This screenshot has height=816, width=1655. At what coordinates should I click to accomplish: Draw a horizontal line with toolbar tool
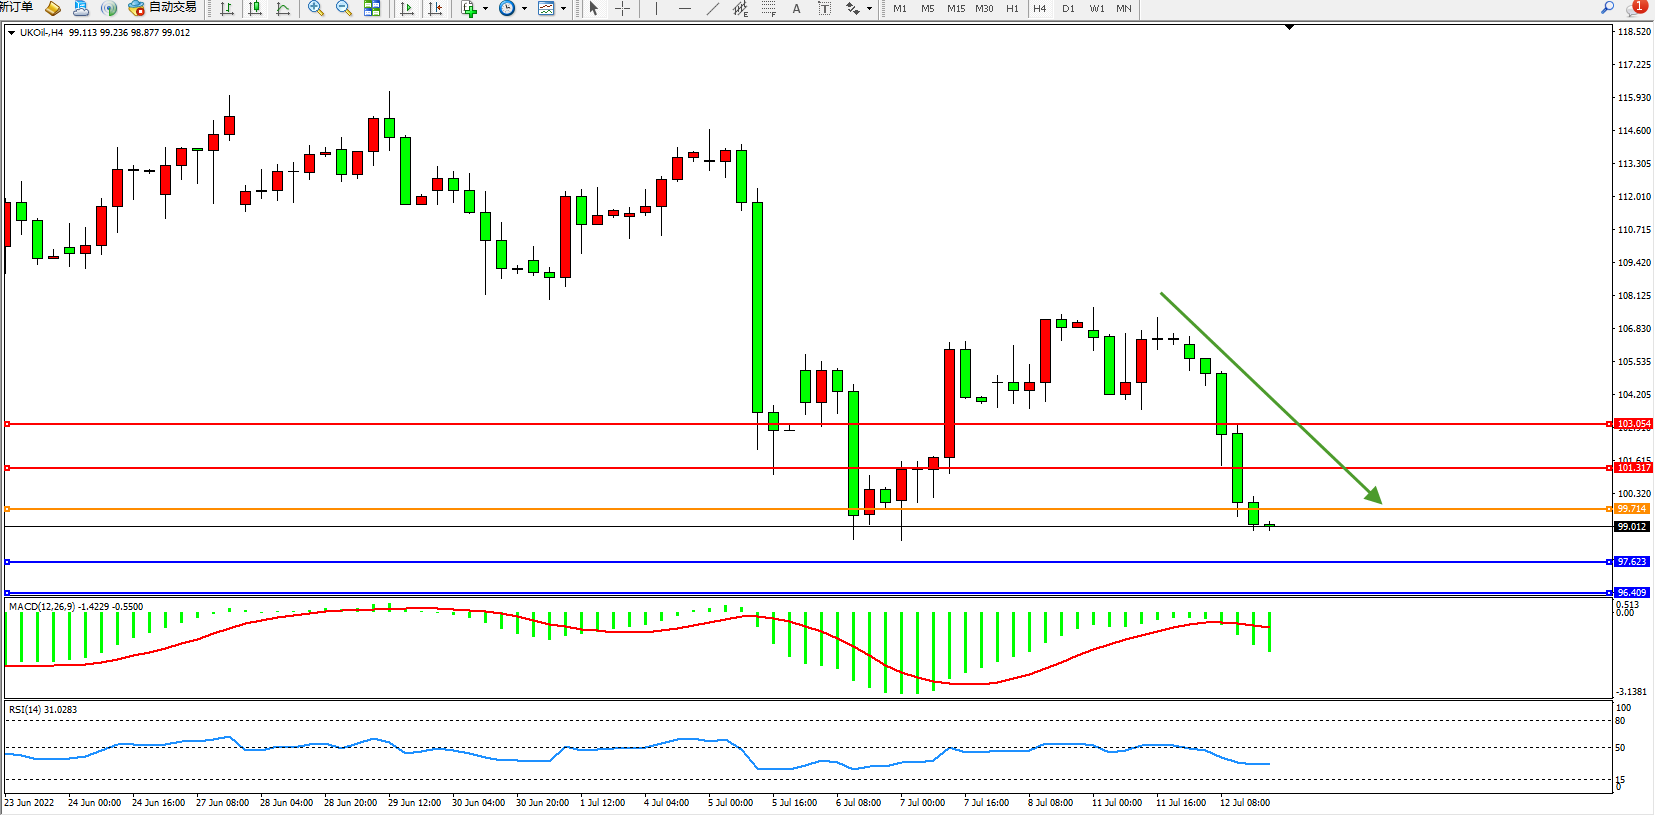pos(684,9)
